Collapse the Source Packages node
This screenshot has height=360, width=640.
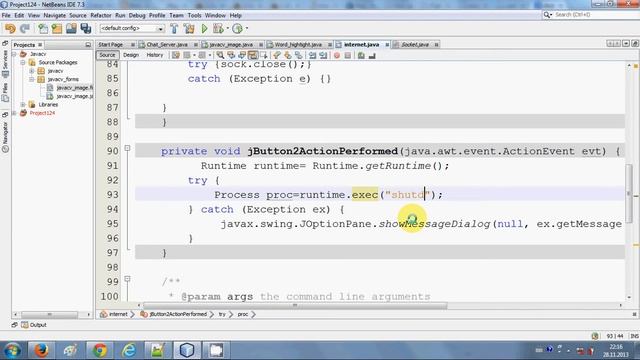pos(23,62)
